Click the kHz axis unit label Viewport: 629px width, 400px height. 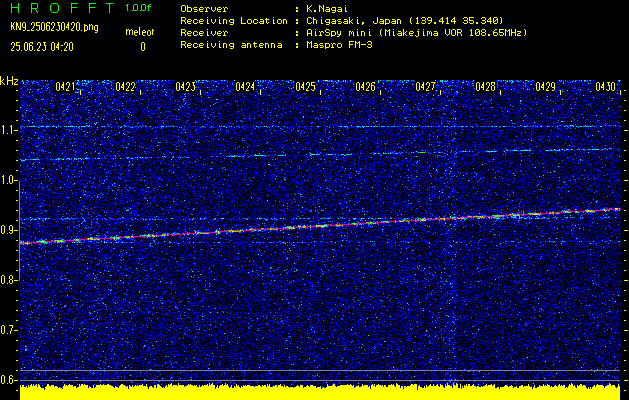pos(9,81)
